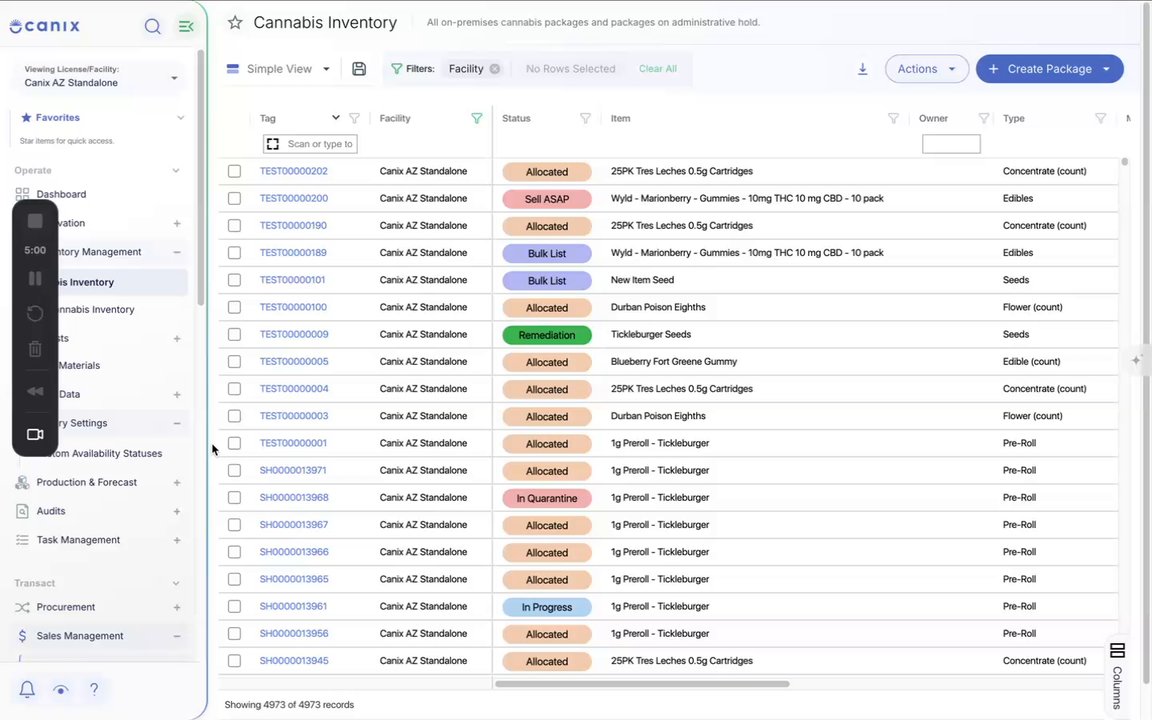Click the save view floppy disk icon
The width and height of the screenshot is (1152, 720).
coord(359,68)
